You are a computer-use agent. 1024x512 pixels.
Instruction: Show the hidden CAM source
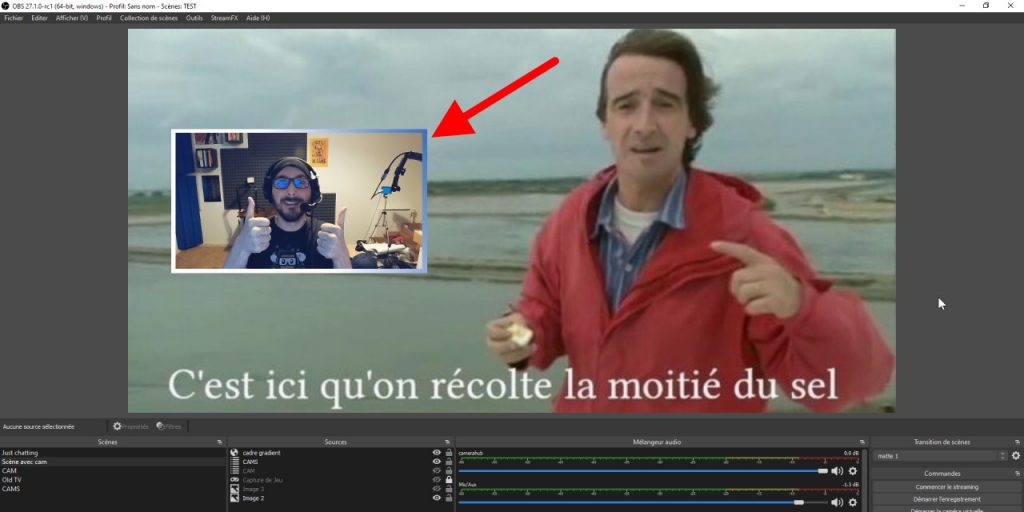pos(436,470)
